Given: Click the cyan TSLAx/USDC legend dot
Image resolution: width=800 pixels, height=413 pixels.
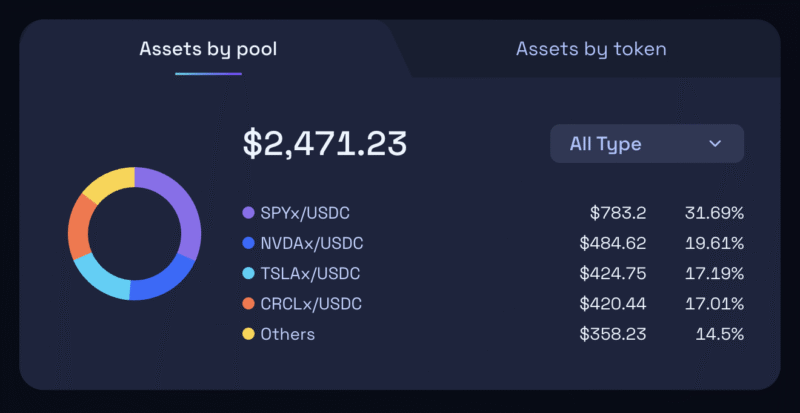Looking at the screenshot, I should pyautogui.click(x=248, y=274).
